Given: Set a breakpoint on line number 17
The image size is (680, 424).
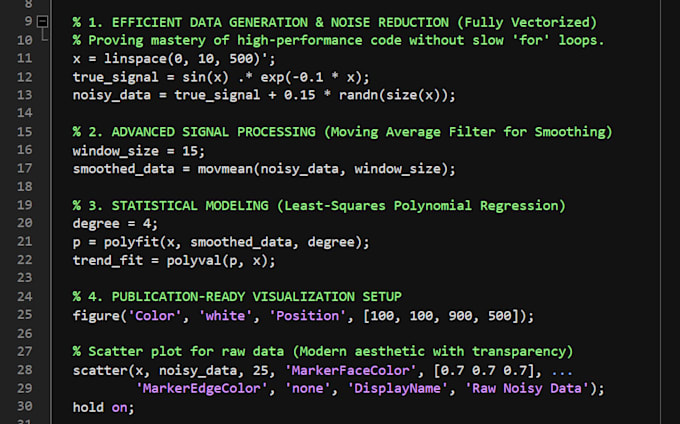Looking at the screenshot, I should (x=24, y=168).
